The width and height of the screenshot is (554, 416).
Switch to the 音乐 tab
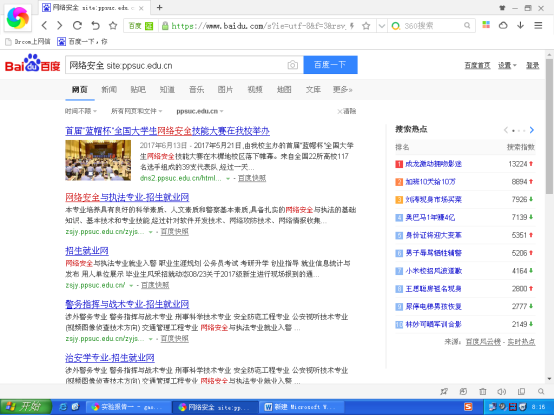[x=196, y=89]
